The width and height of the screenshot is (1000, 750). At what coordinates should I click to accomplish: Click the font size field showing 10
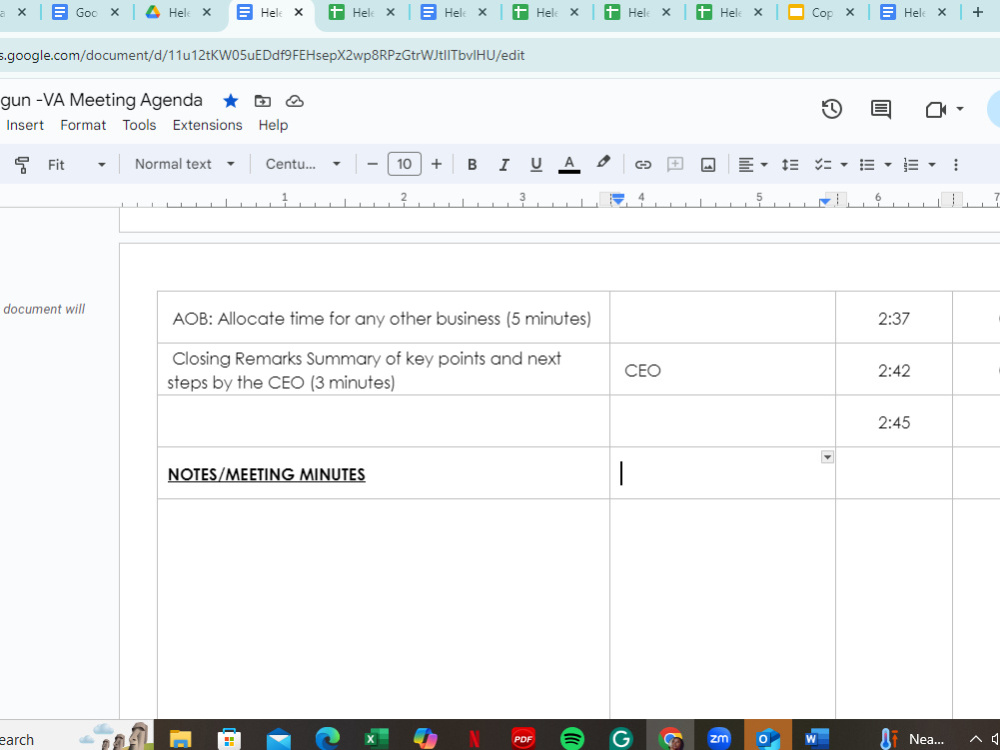(x=404, y=165)
